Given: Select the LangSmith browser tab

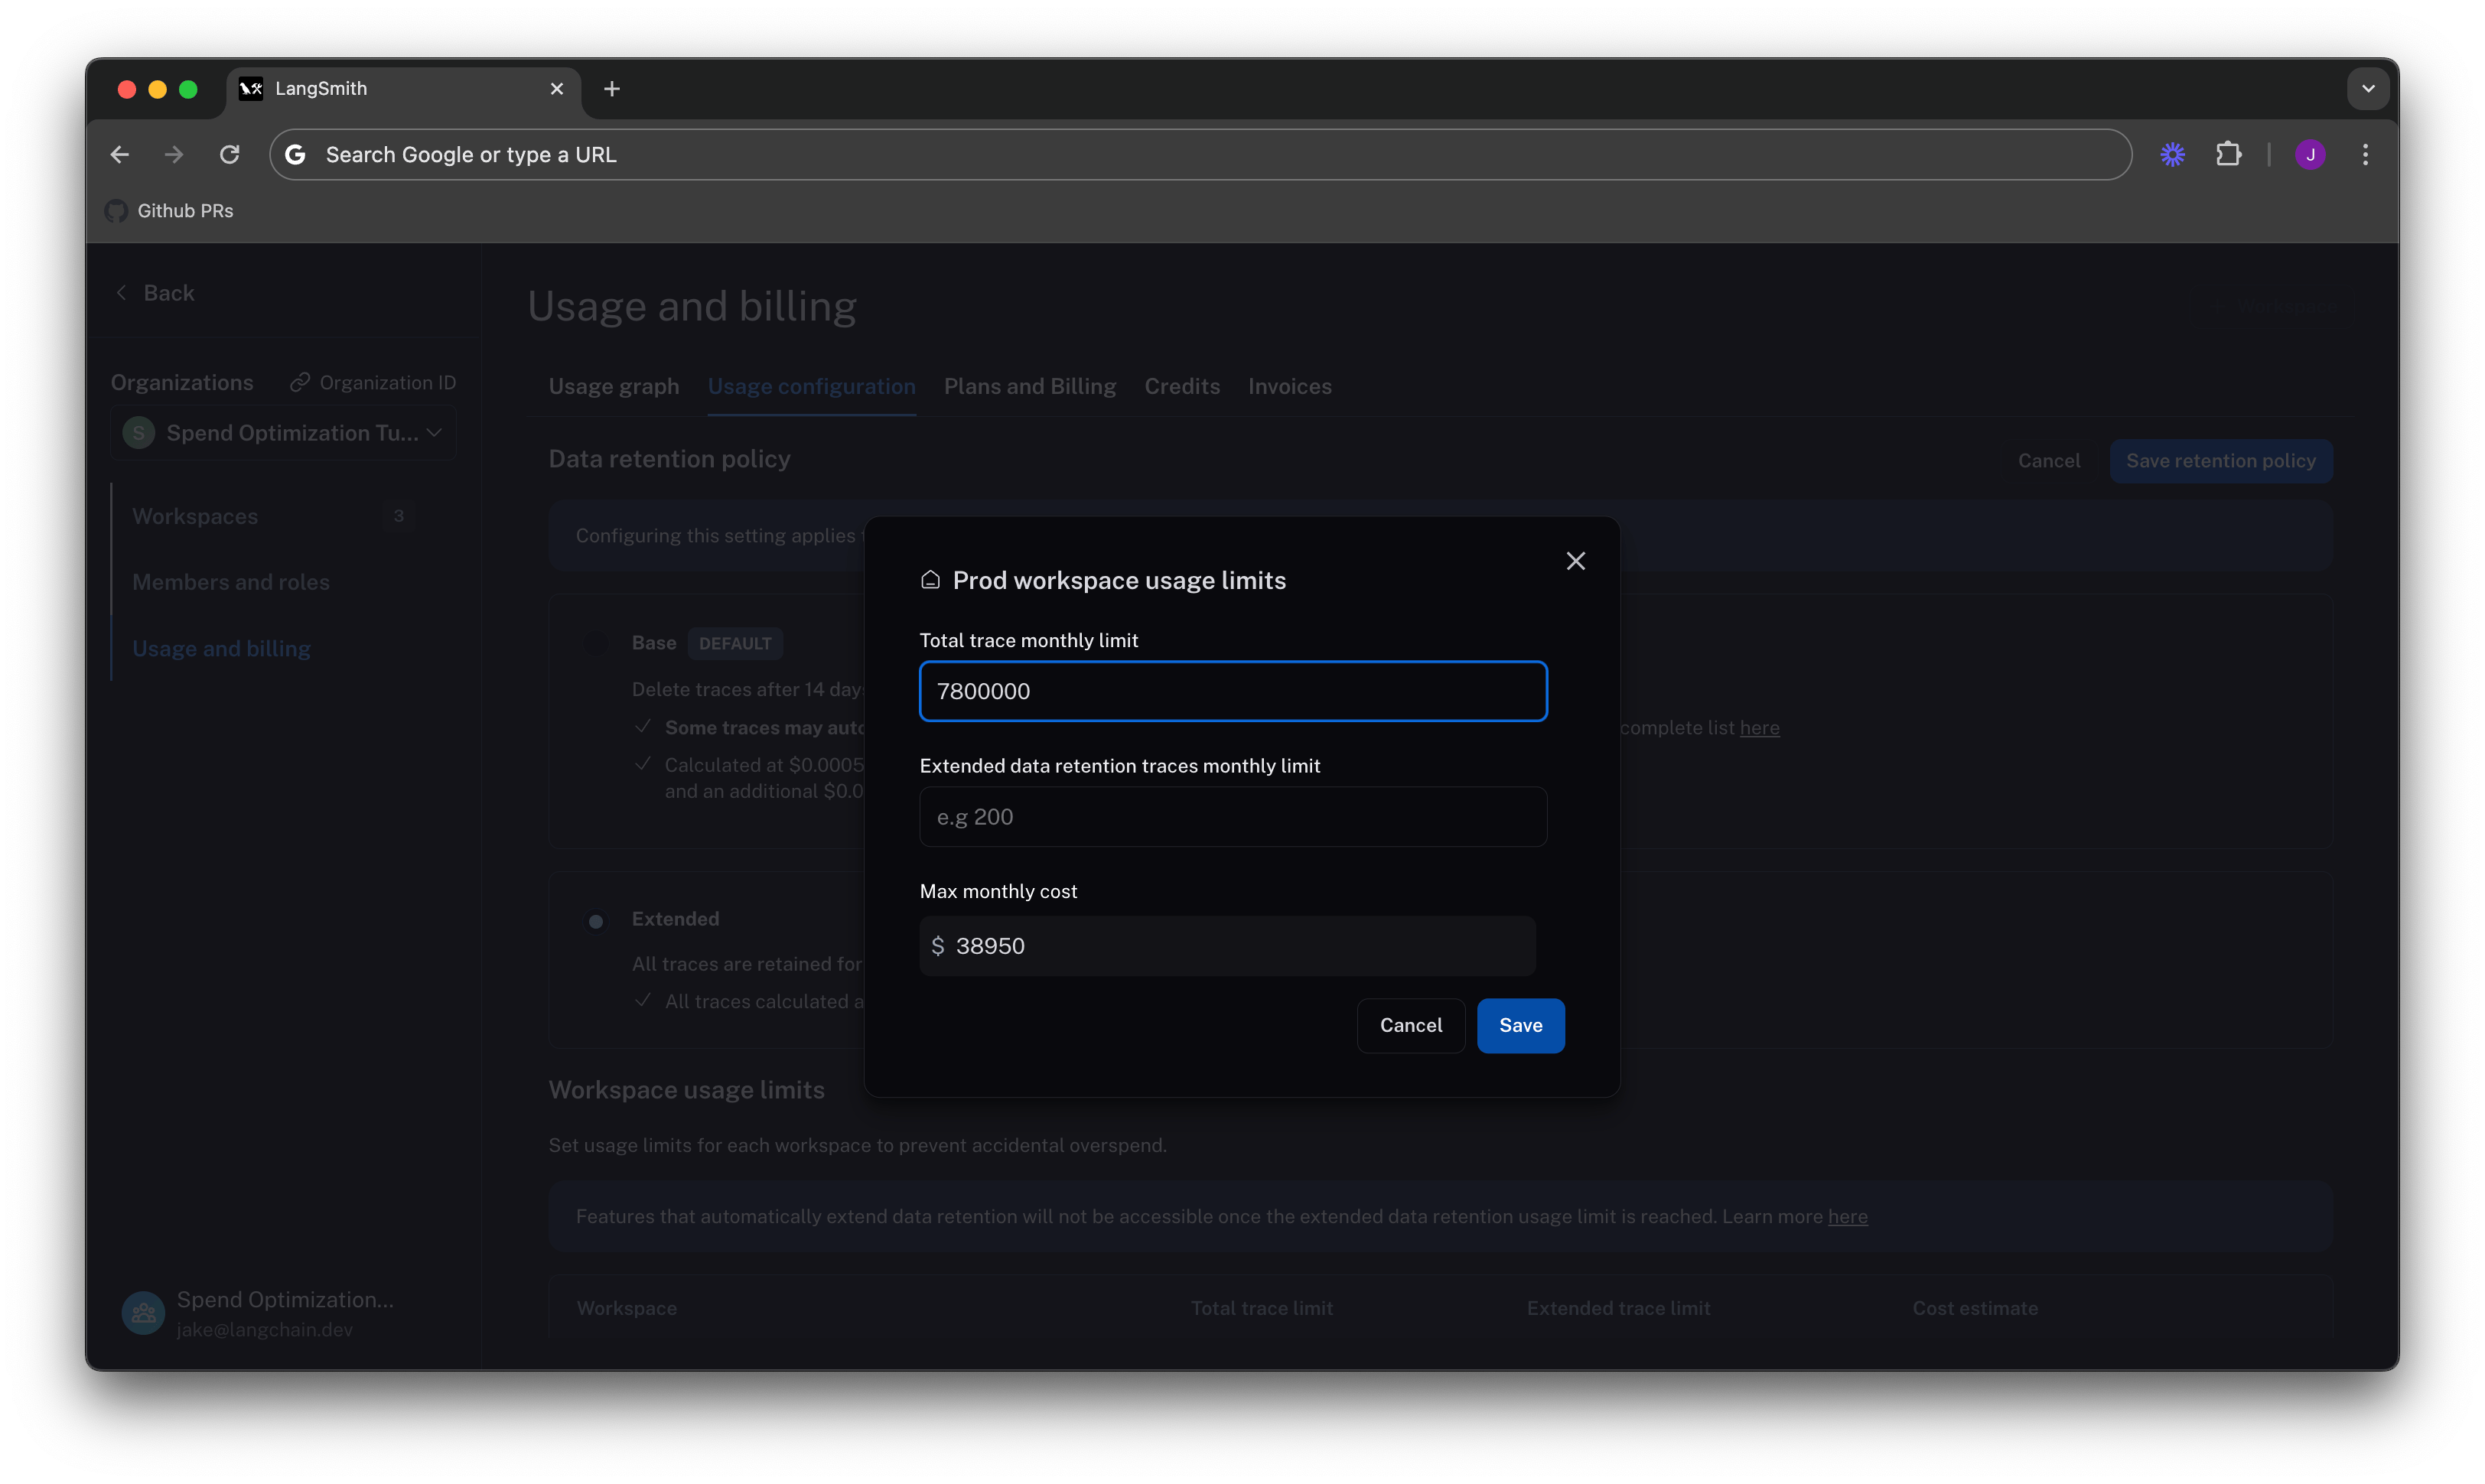Looking at the screenshot, I should [404, 89].
